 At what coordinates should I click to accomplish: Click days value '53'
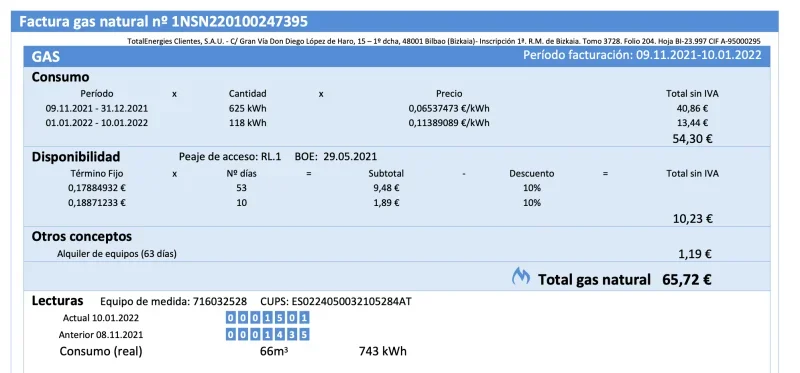(x=241, y=188)
